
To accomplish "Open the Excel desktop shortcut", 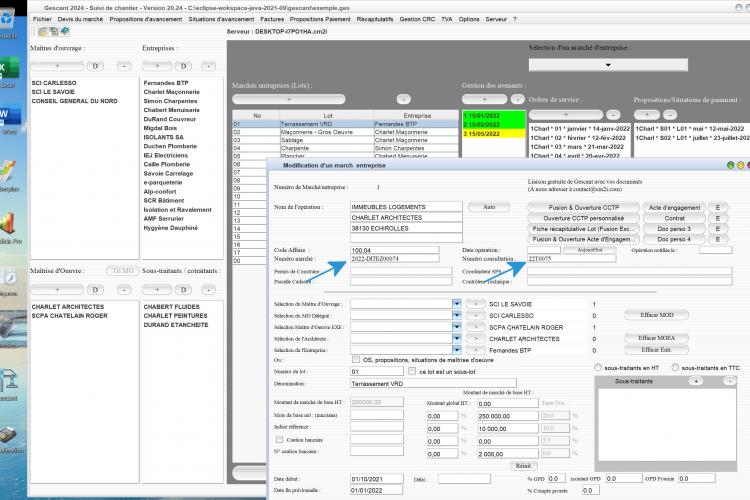I will point(9,72).
